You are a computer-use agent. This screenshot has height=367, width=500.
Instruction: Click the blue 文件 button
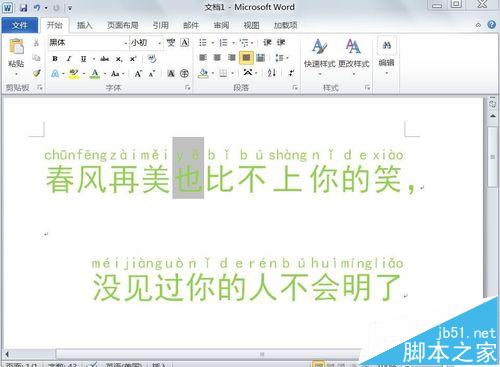point(20,25)
